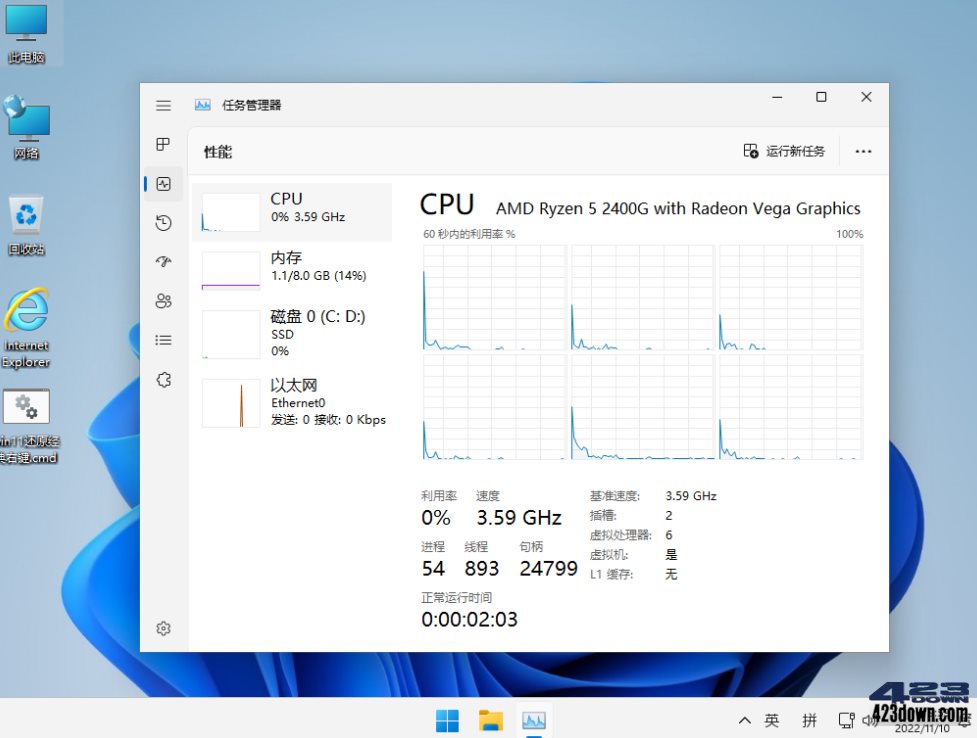Open Details list icon in sidebar
The image size is (977, 738).
click(163, 340)
